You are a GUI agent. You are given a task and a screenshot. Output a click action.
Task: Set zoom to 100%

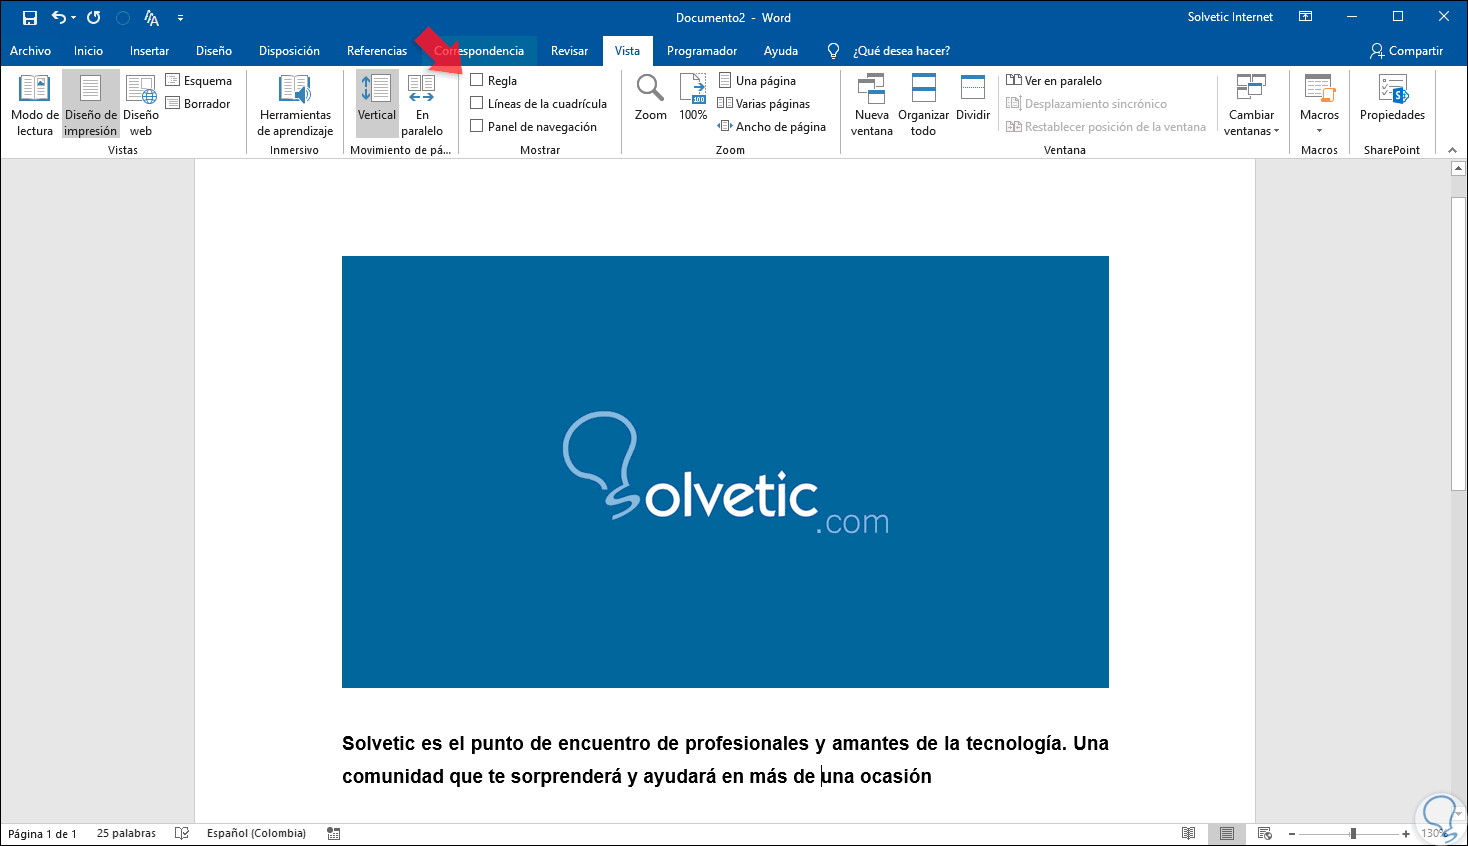click(693, 98)
